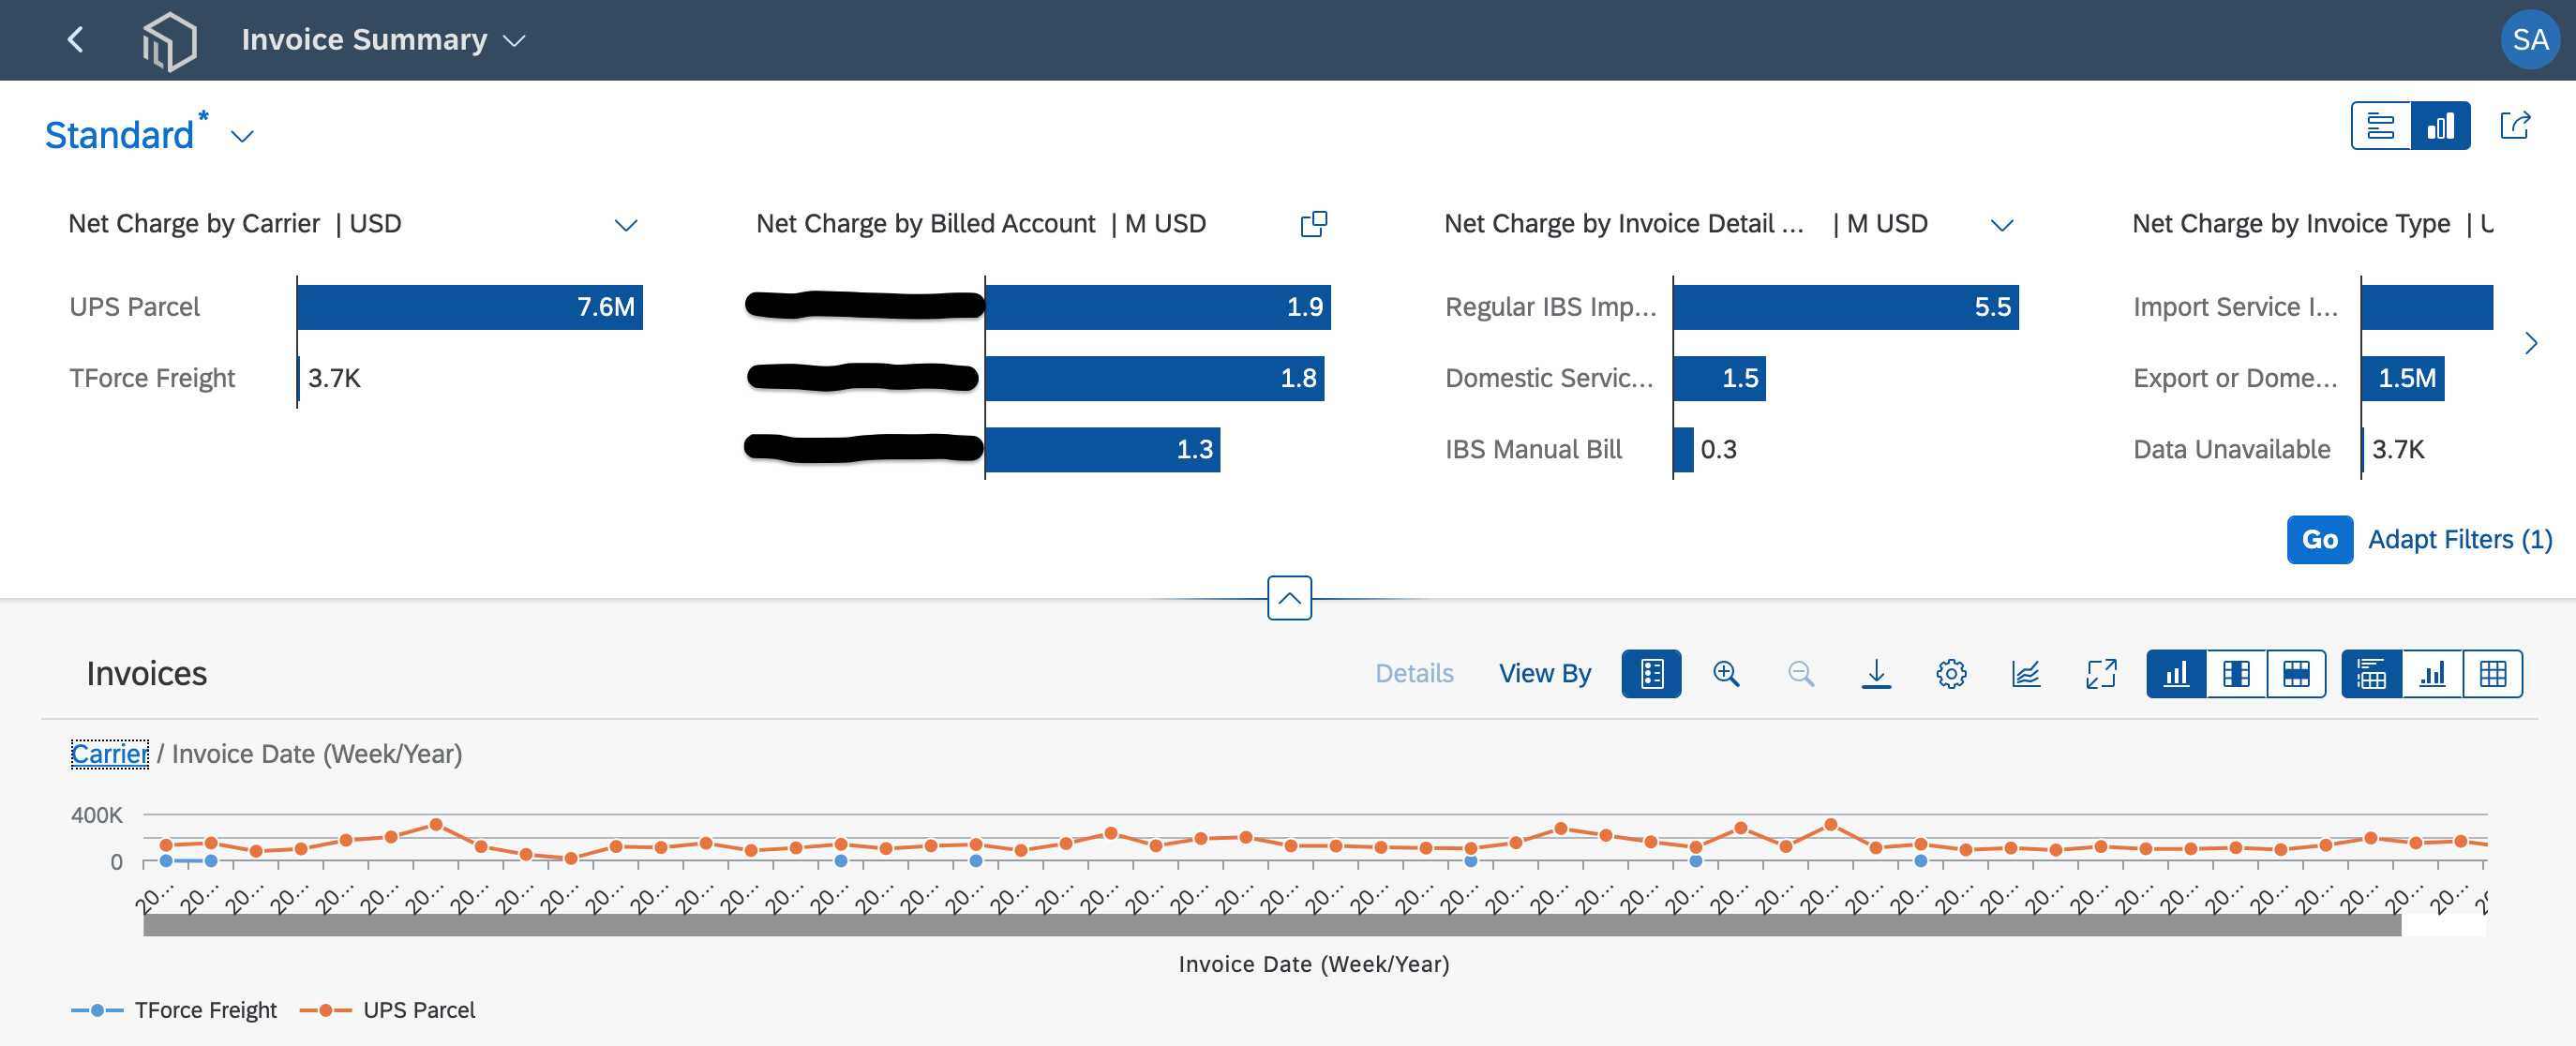Select the 1.8 bar under Billed Account
This screenshot has width=2576, height=1046.
[x=1155, y=378]
